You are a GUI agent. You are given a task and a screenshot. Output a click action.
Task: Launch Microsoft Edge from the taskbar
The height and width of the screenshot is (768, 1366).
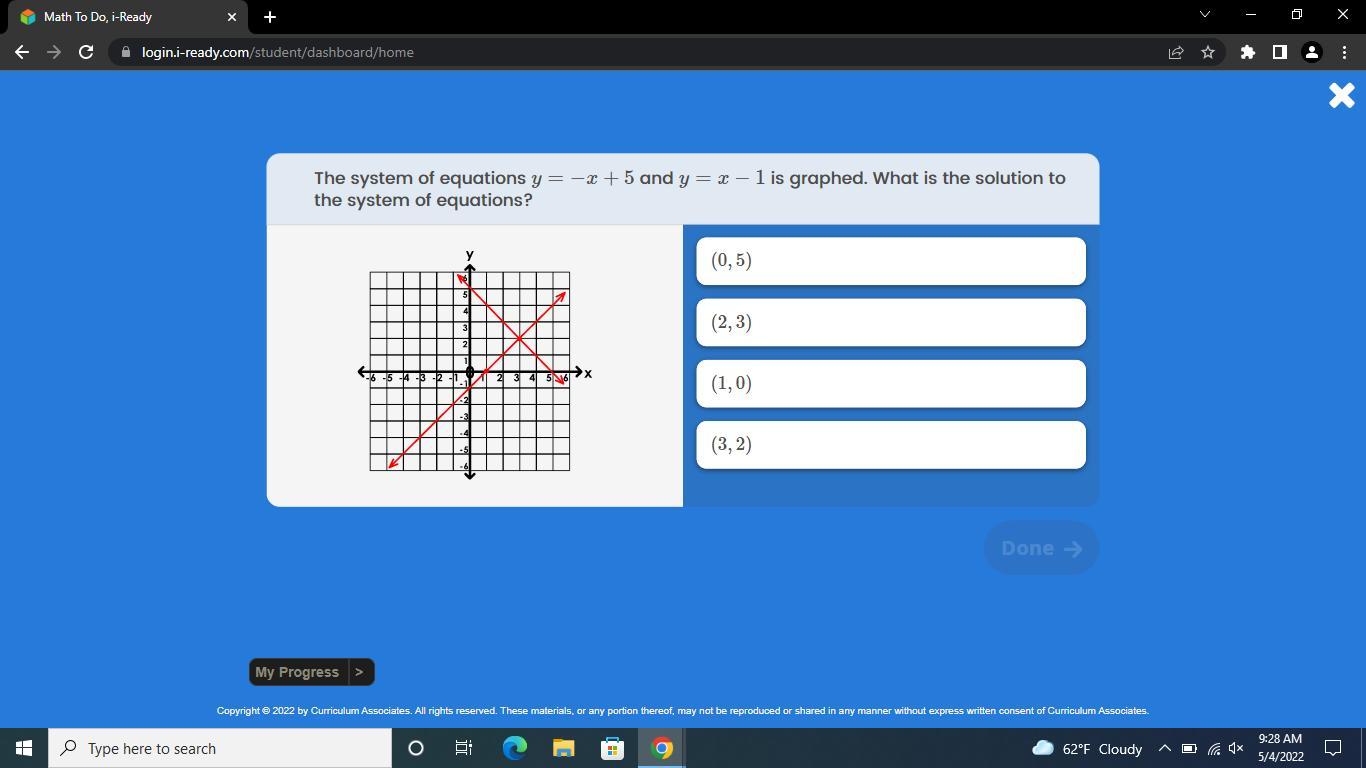pos(514,748)
